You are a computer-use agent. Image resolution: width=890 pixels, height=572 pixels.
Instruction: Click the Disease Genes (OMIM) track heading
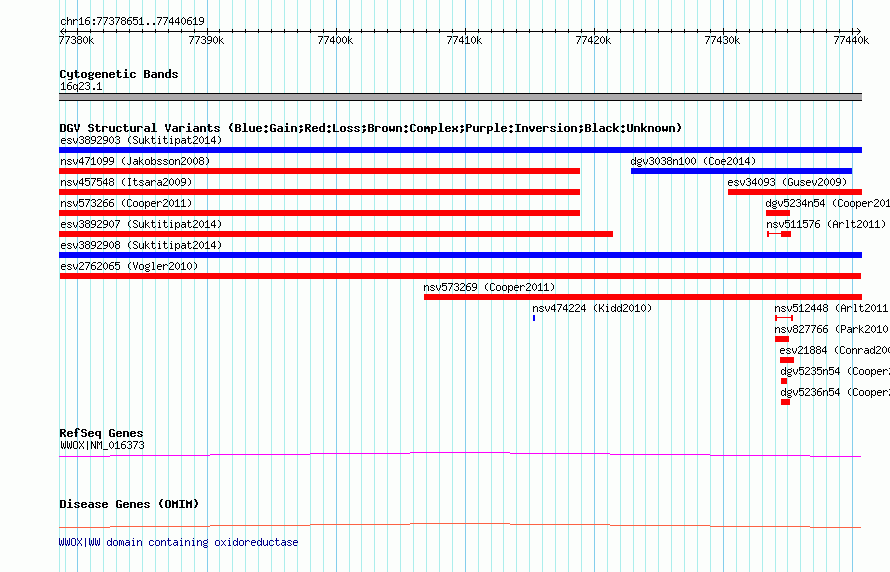point(129,504)
